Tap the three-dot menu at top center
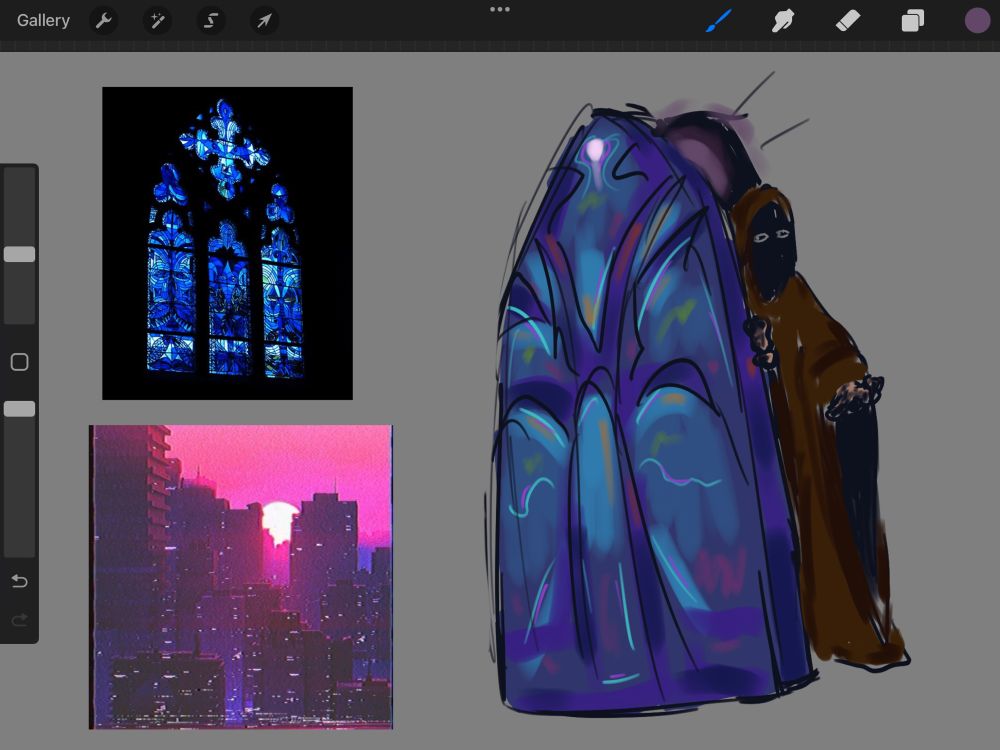The width and height of the screenshot is (1000, 750). (x=500, y=9)
